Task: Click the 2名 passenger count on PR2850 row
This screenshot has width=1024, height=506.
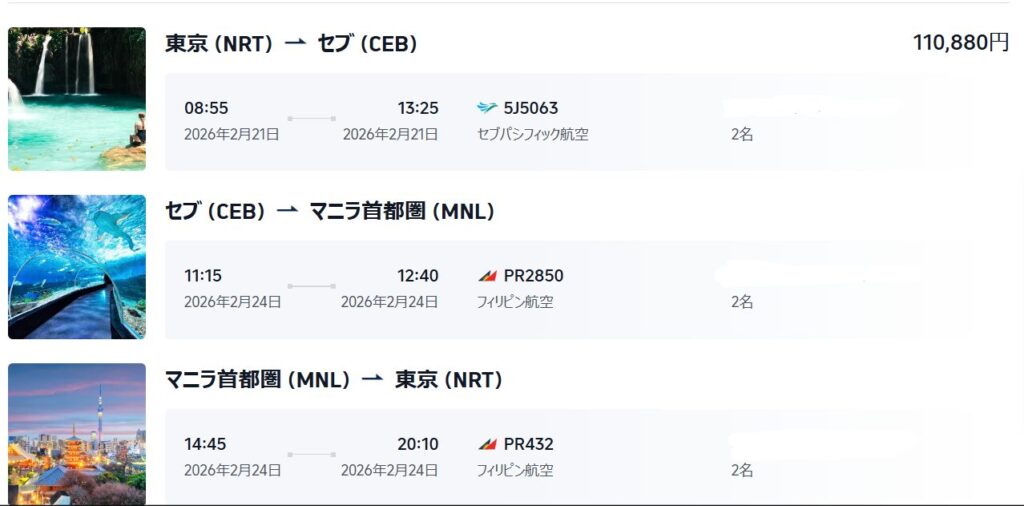Action: click(742, 301)
